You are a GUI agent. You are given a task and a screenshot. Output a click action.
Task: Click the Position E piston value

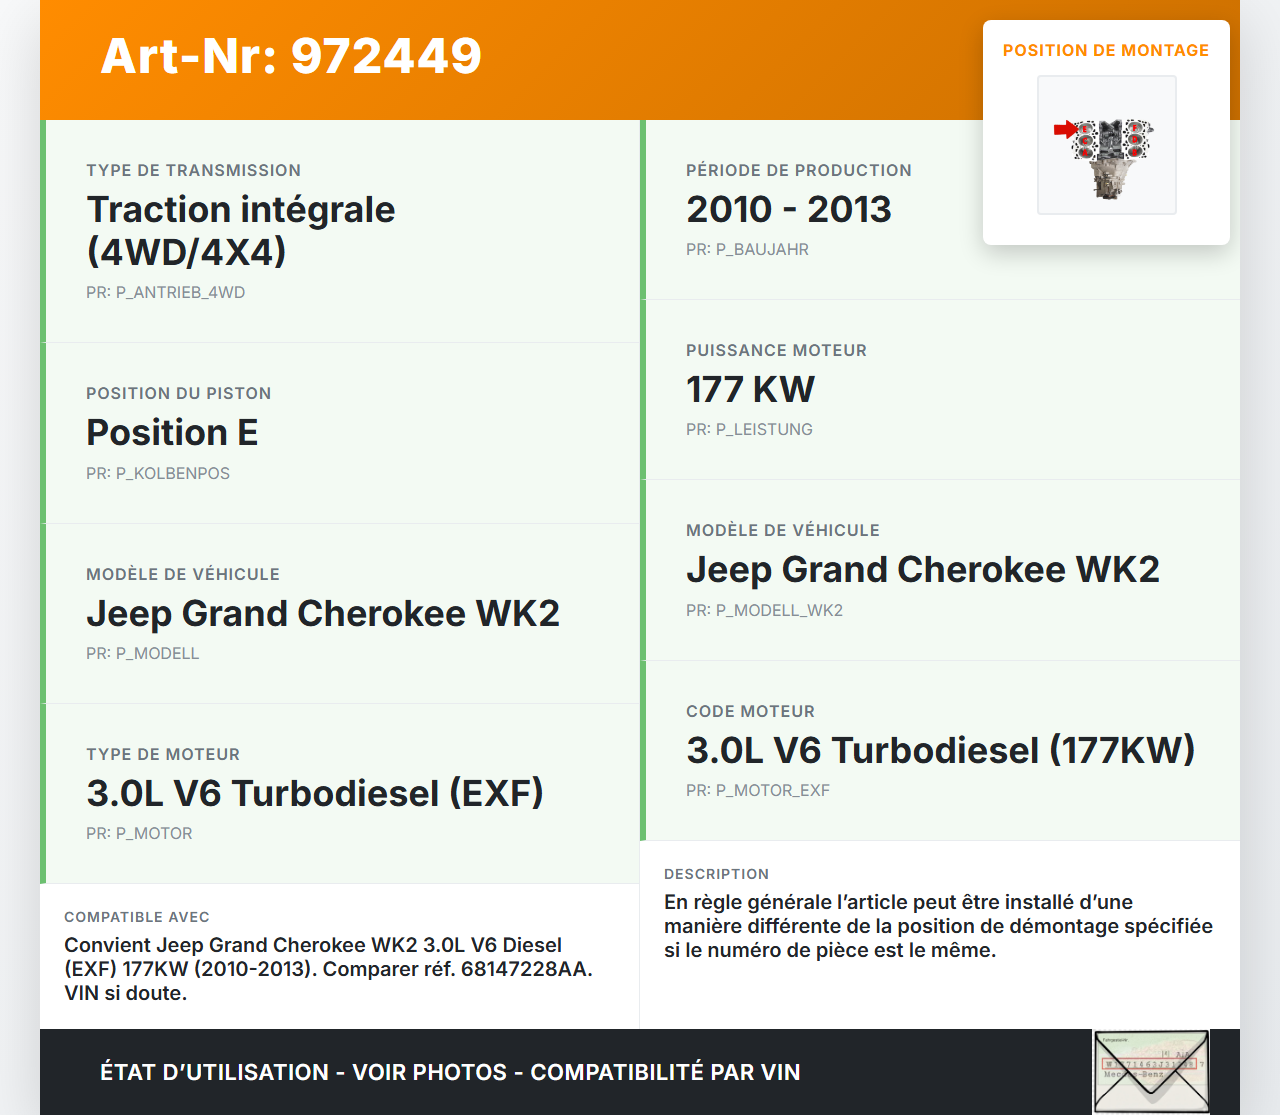pyautogui.click(x=172, y=433)
